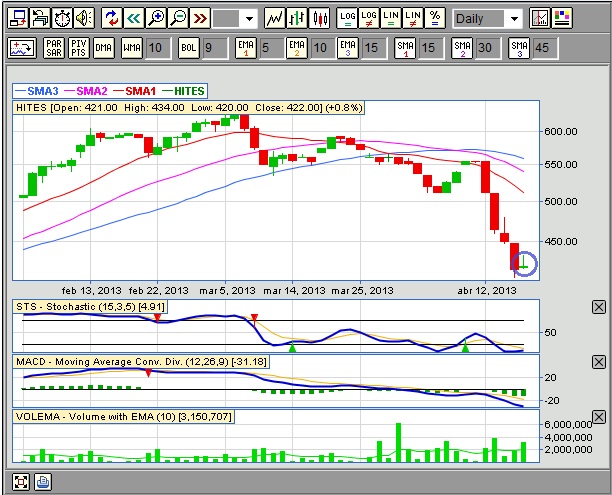This screenshot has height=495, width=612.
Task: Toggle the EMA 2 overlay
Action: pos(297,48)
